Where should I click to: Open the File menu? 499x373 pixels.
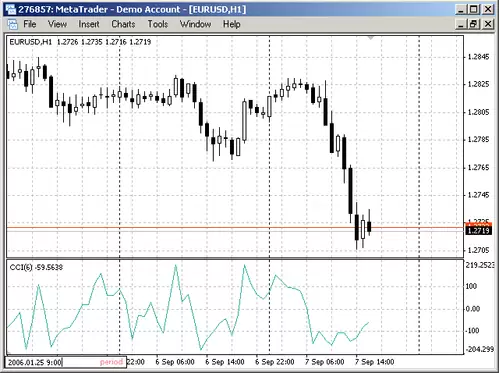coord(29,24)
